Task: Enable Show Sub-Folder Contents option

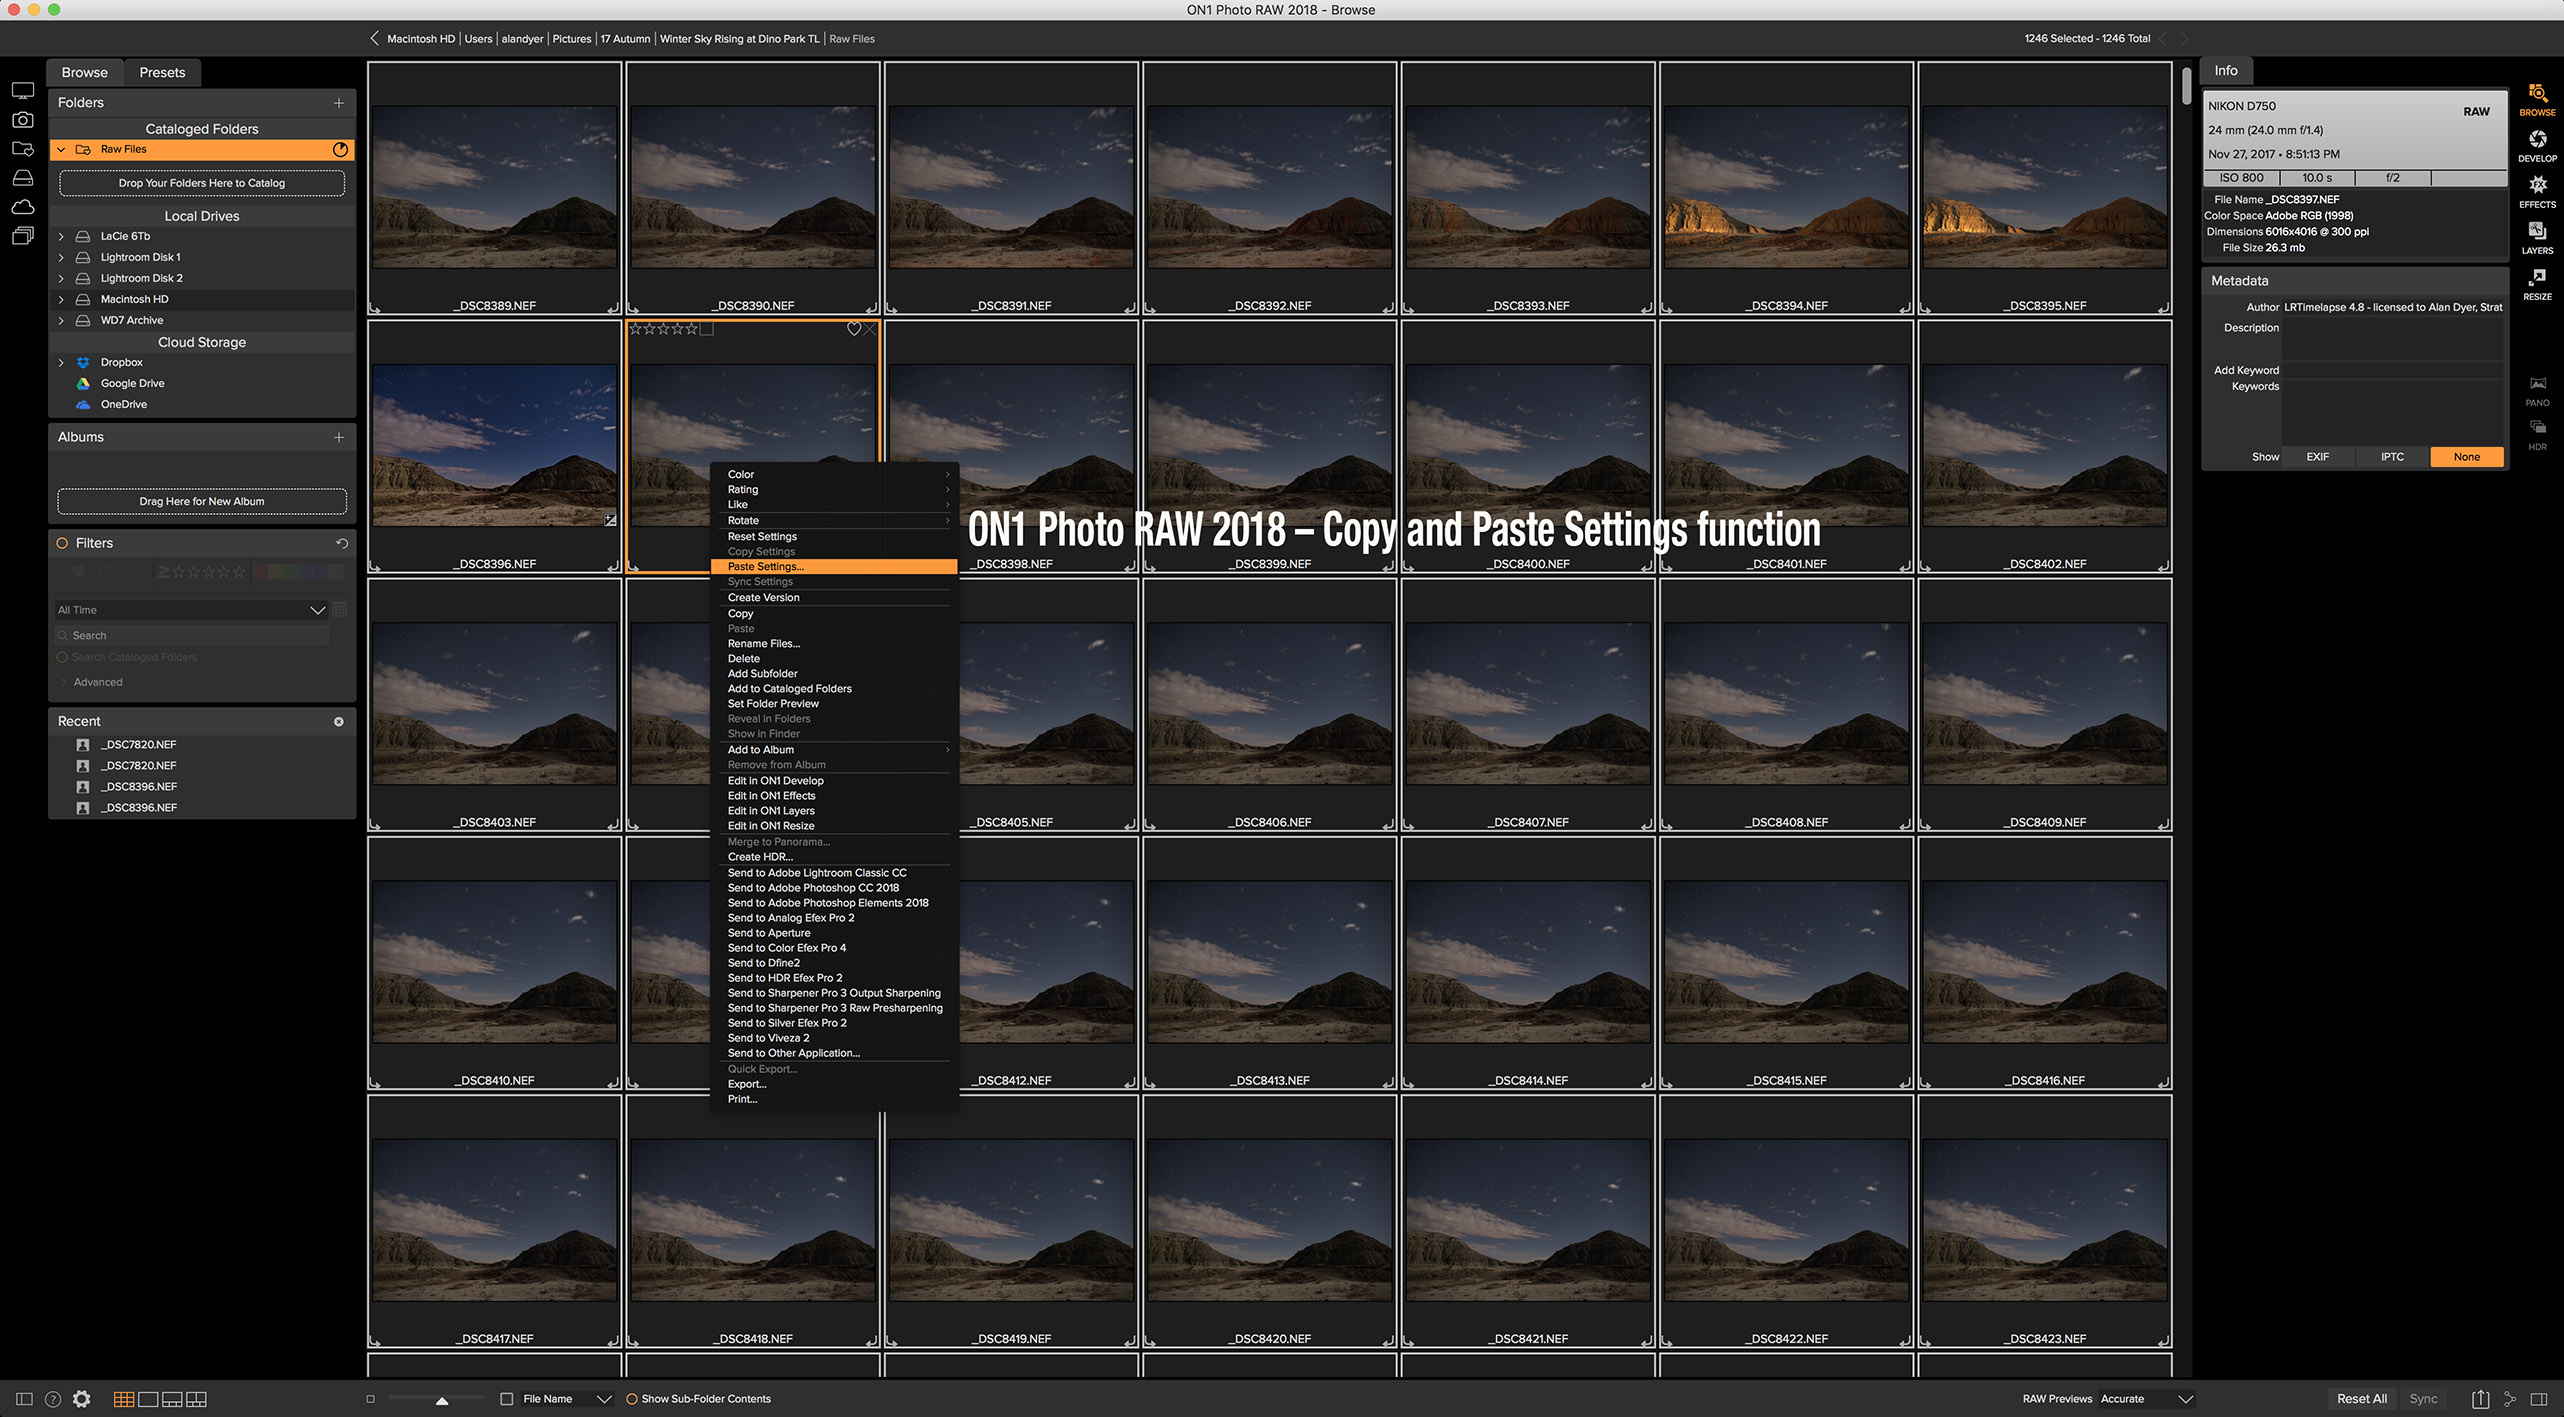Action: (x=632, y=1399)
